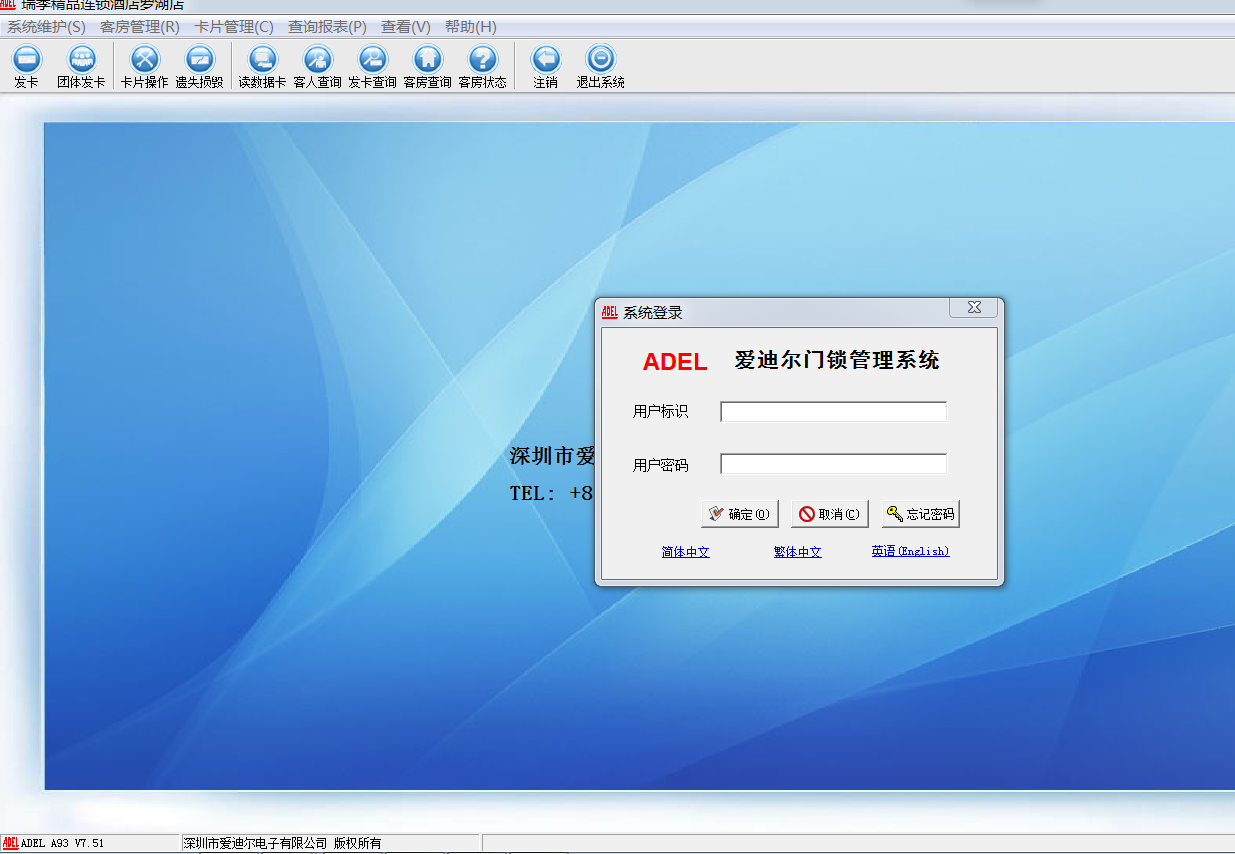Open the 帮助(H) menu
The width and height of the screenshot is (1235, 854).
click(x=471, y=27)
